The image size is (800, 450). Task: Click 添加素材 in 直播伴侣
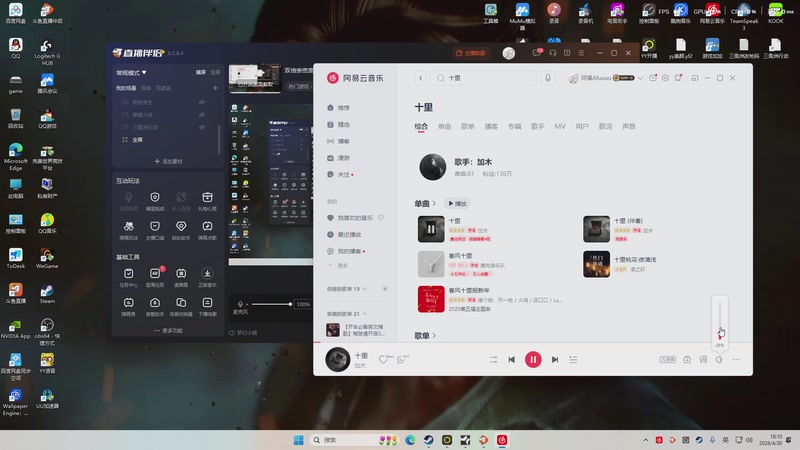168,161
